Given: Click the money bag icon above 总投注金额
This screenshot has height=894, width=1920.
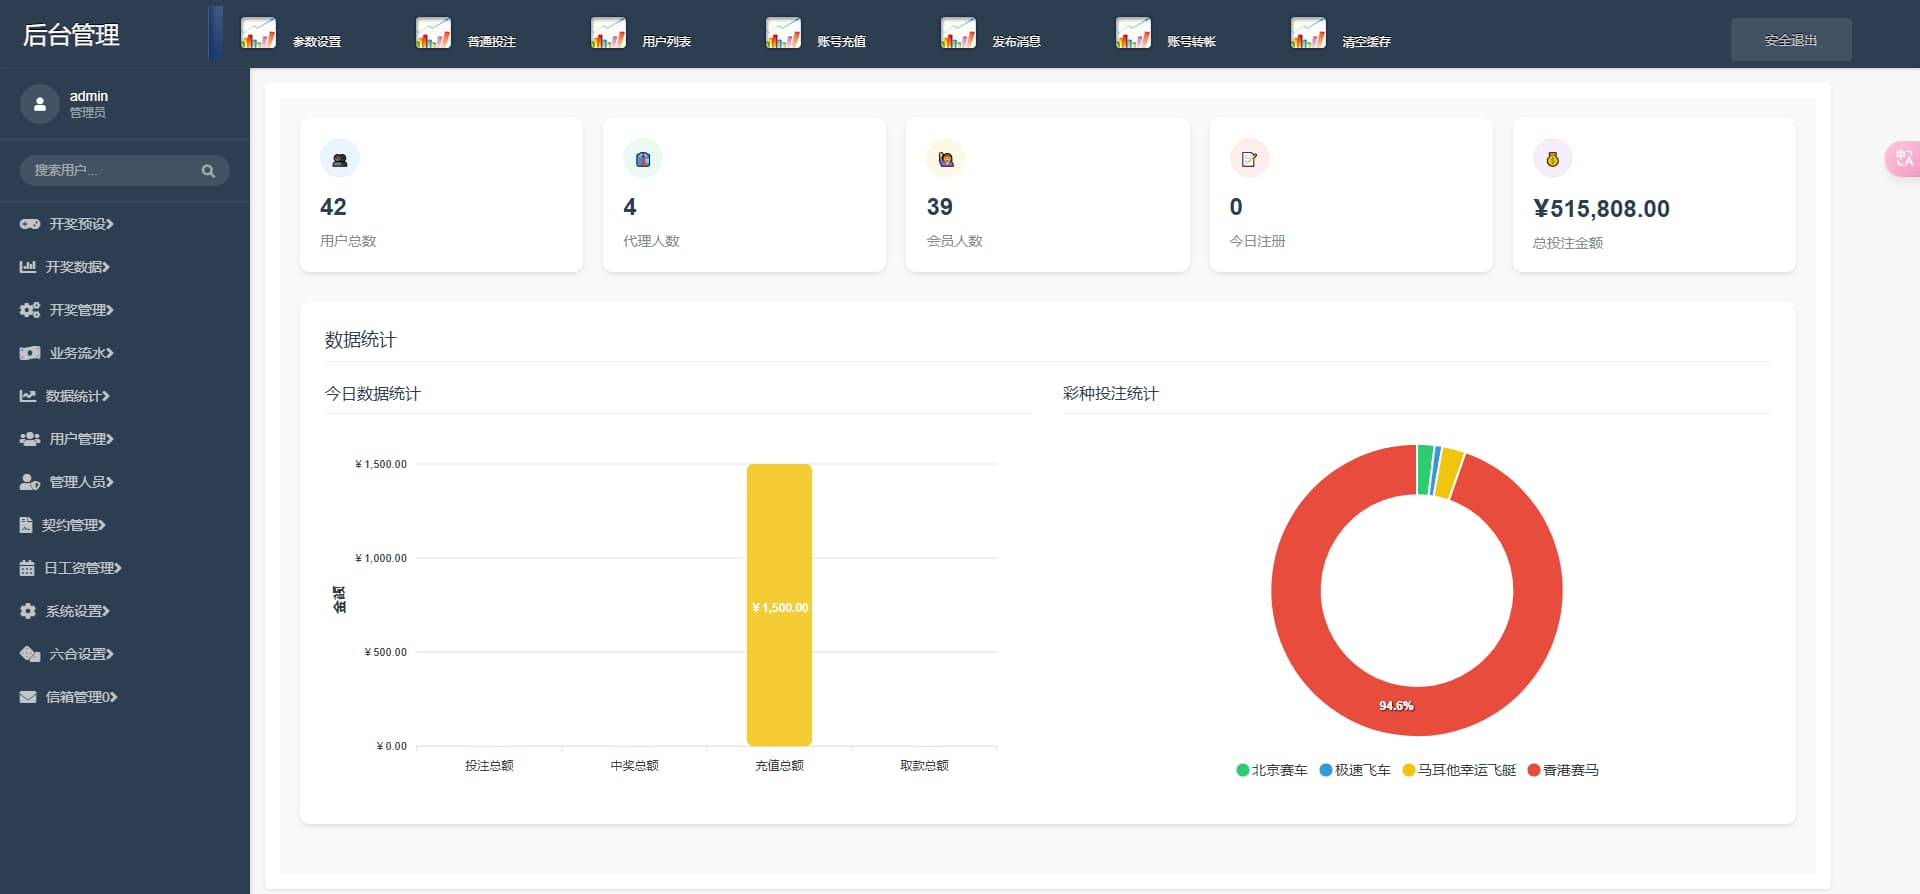Looking at the screenshot, I should [x=1552, y=159].
